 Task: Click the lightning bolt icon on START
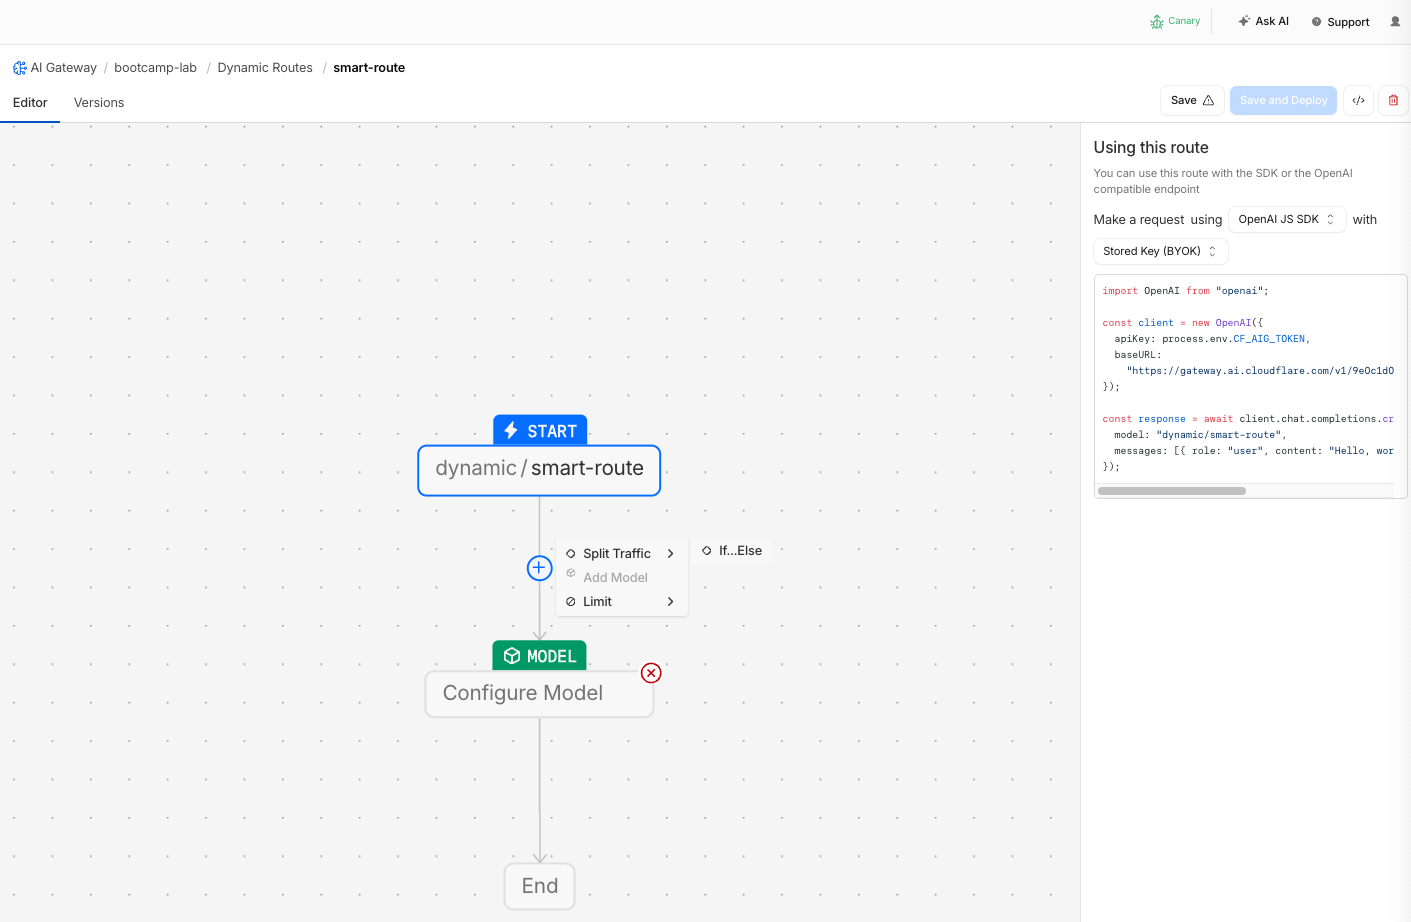[x=511, y=431]
